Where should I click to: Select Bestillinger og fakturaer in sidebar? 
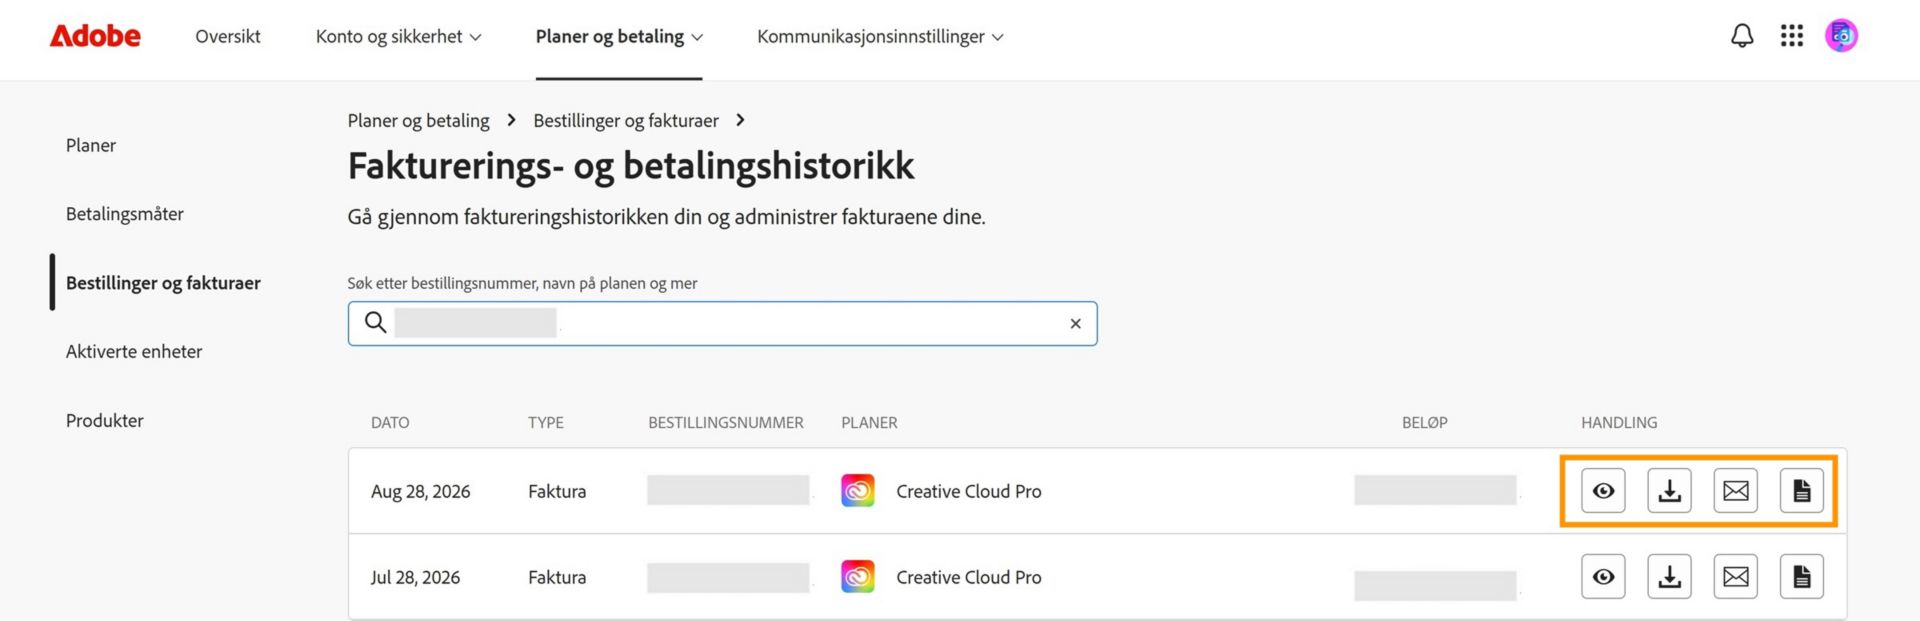coord(163,283)
